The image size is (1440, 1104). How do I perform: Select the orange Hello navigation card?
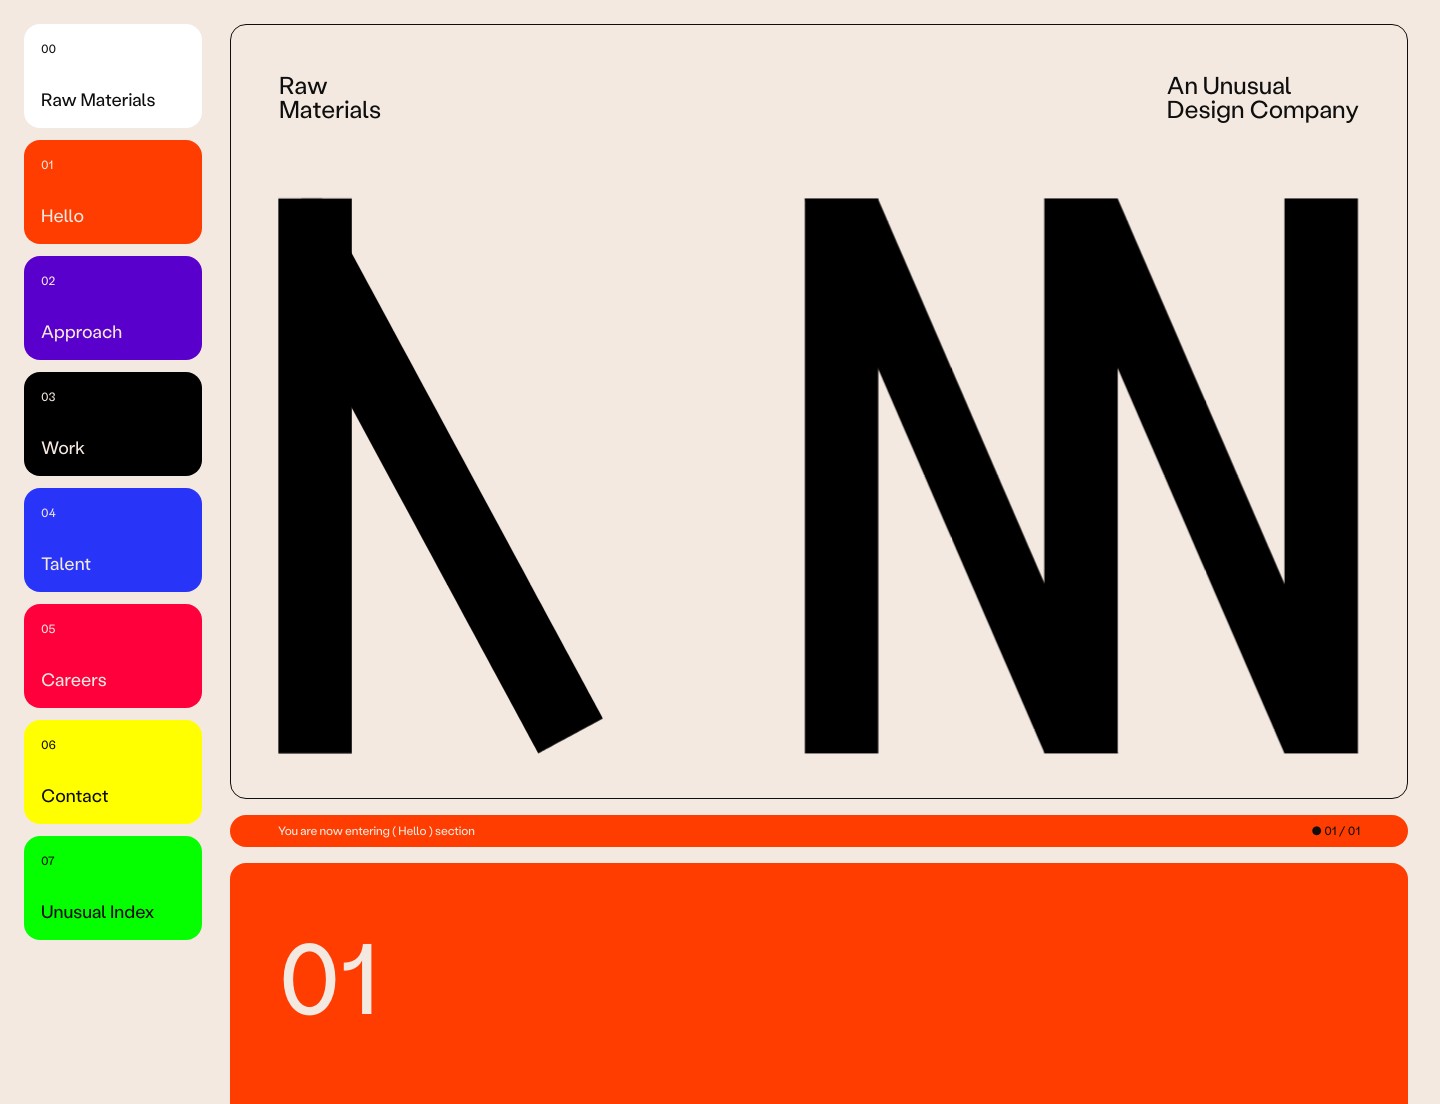click(112, 192)
